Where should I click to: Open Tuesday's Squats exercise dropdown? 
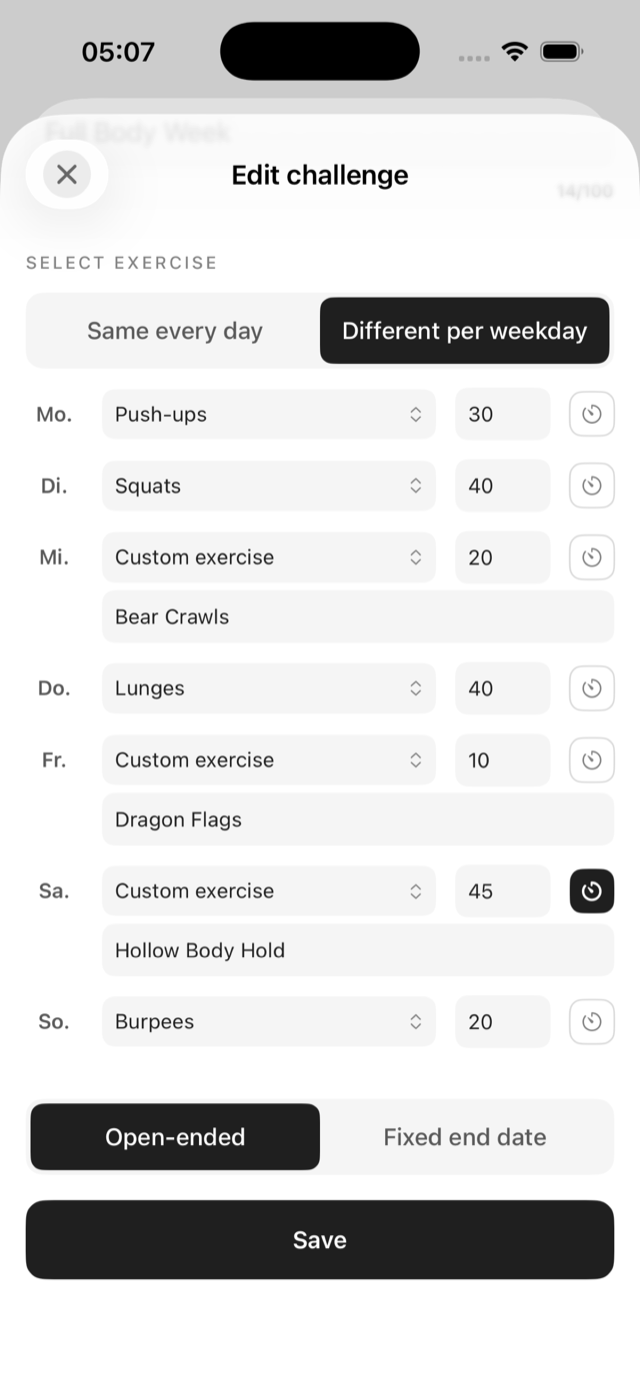tap(269, 486)
